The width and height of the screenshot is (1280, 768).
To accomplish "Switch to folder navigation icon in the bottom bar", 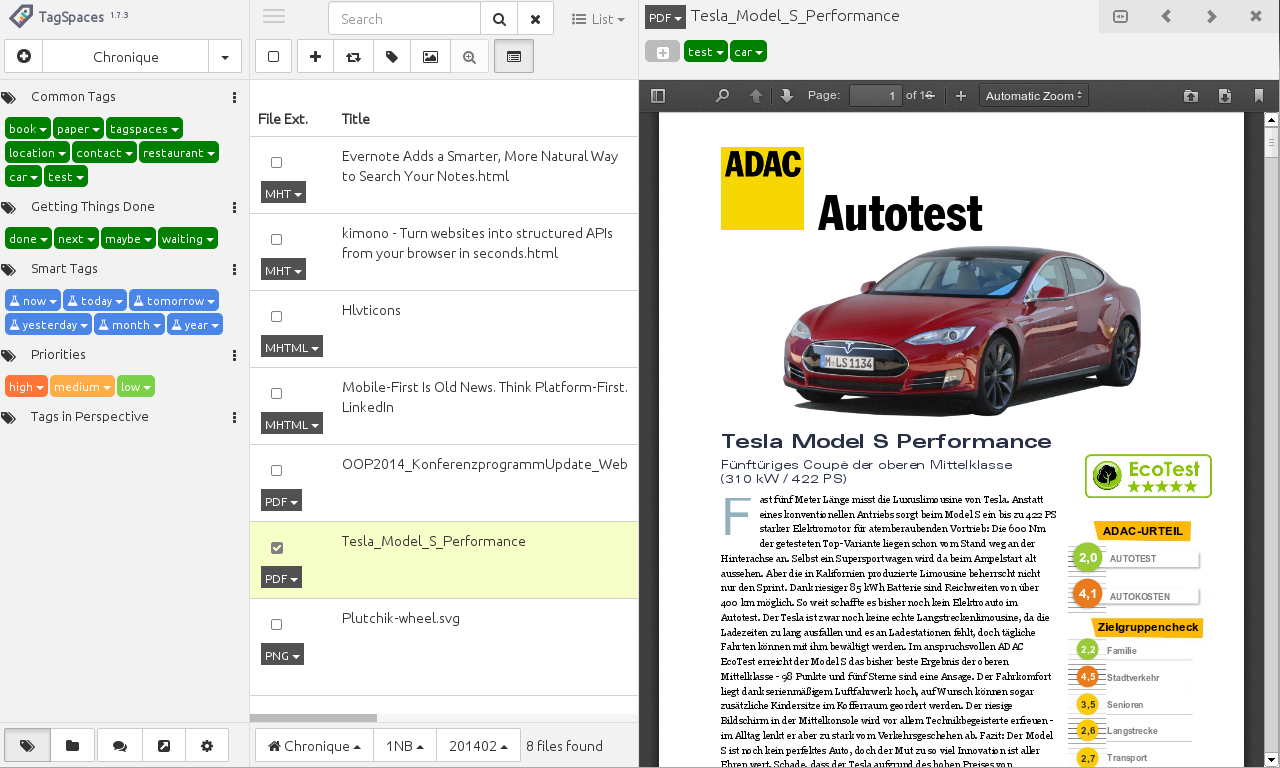I will [x=73, y=746].
